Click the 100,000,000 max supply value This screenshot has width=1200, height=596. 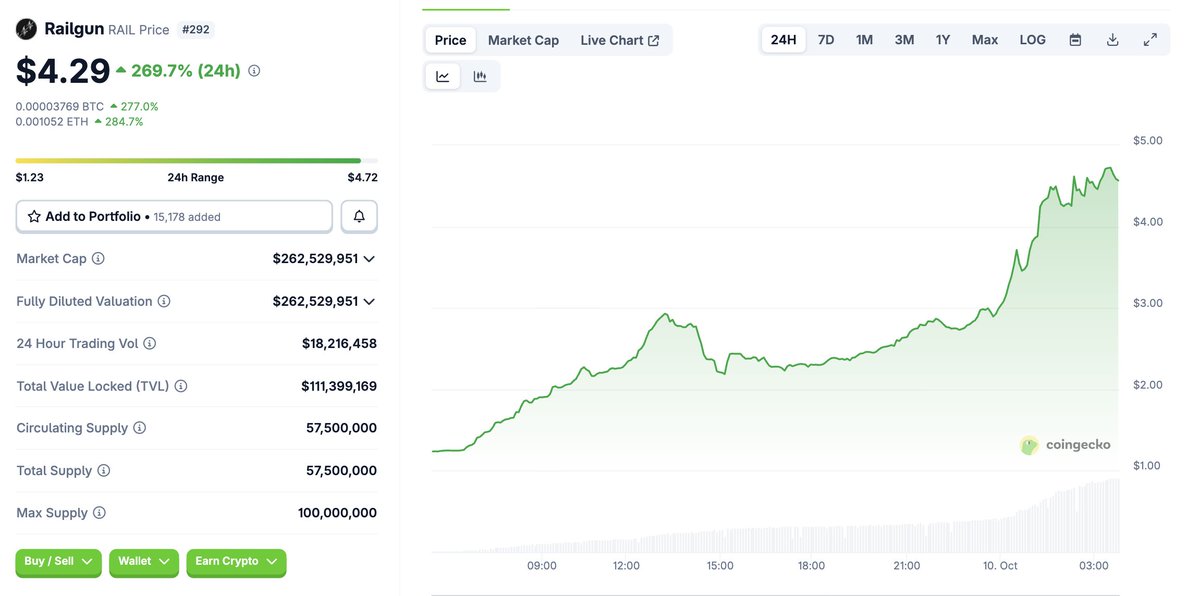337,513
